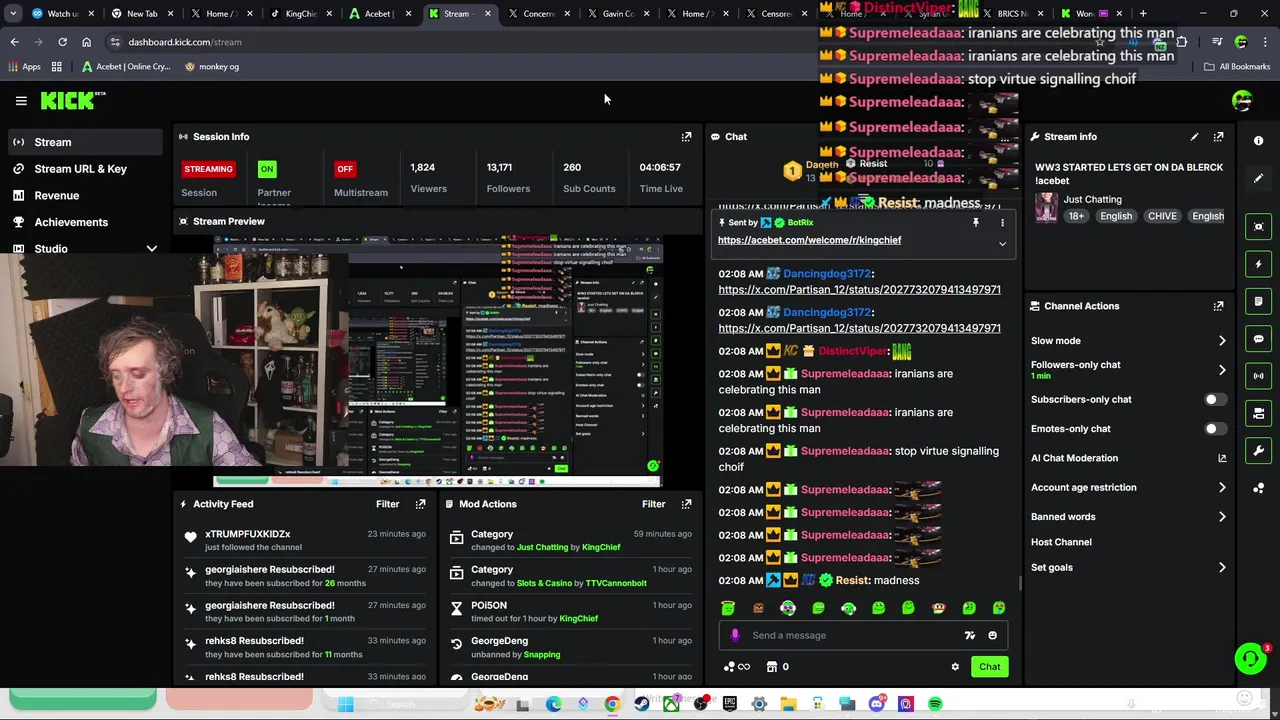Click Host Channel action
Viewport: 1280px width, 720px height.
tap(1061, 542)
